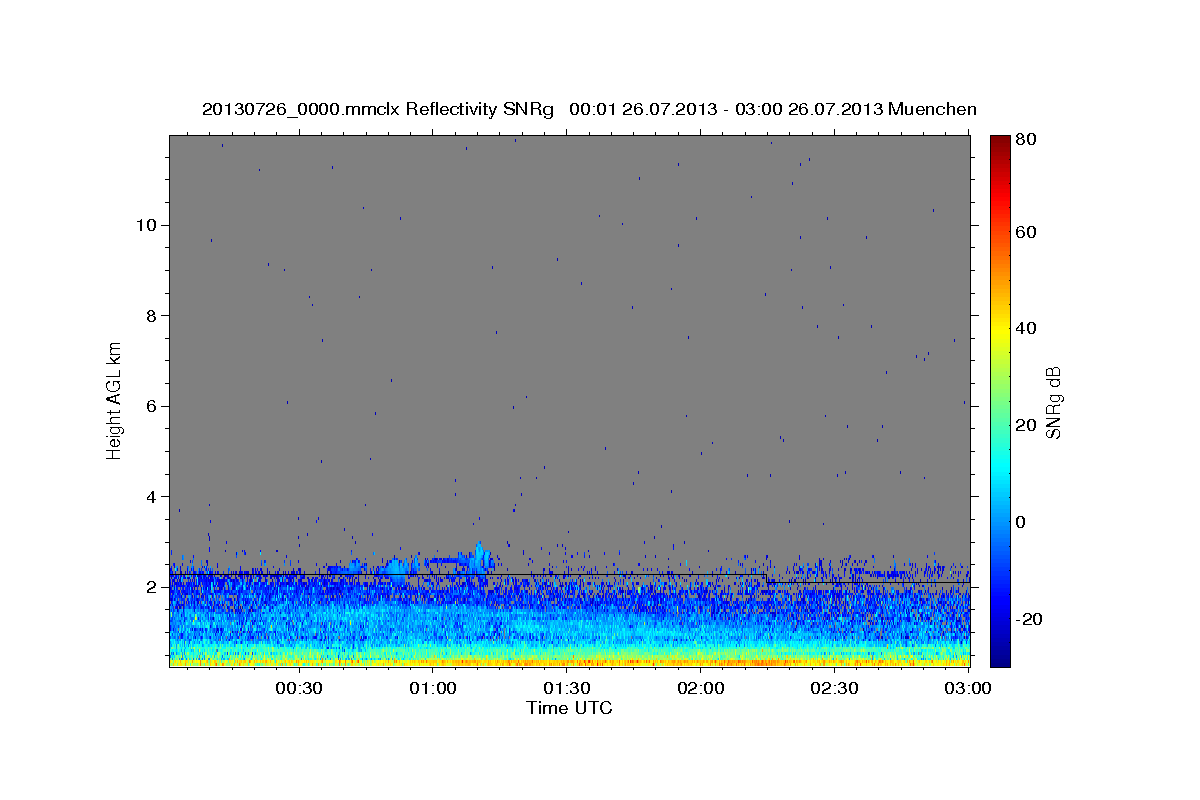The height and width of the screenshot is (800, 1200).
Task: Click the 'Height AGL km' axis label
Action: [x=115, y=401]
